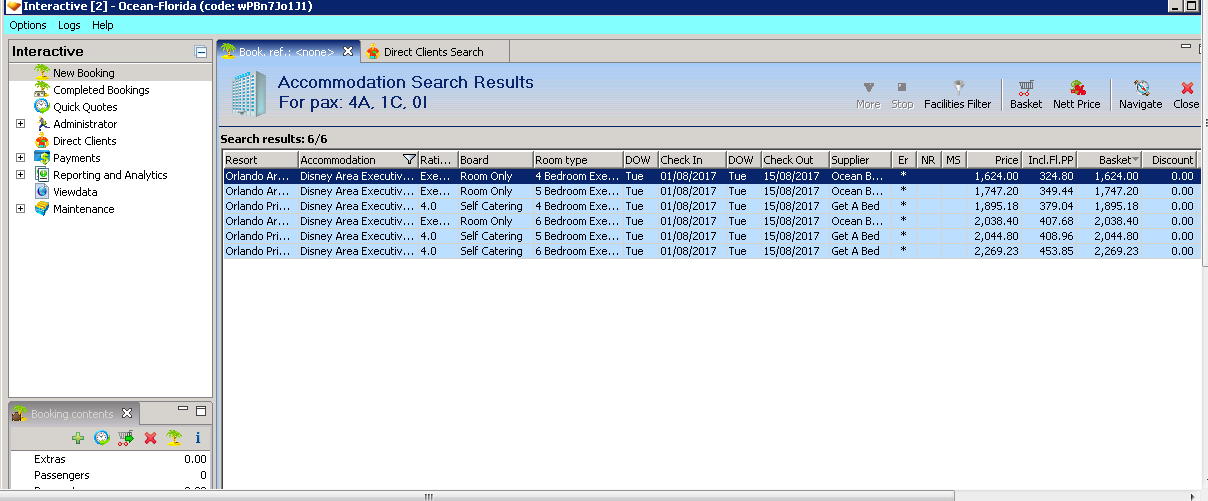Viewport: 1208px width, 501px height.
Task: Collapse the Interactive panel header button
Action: [x=201, y=52]
